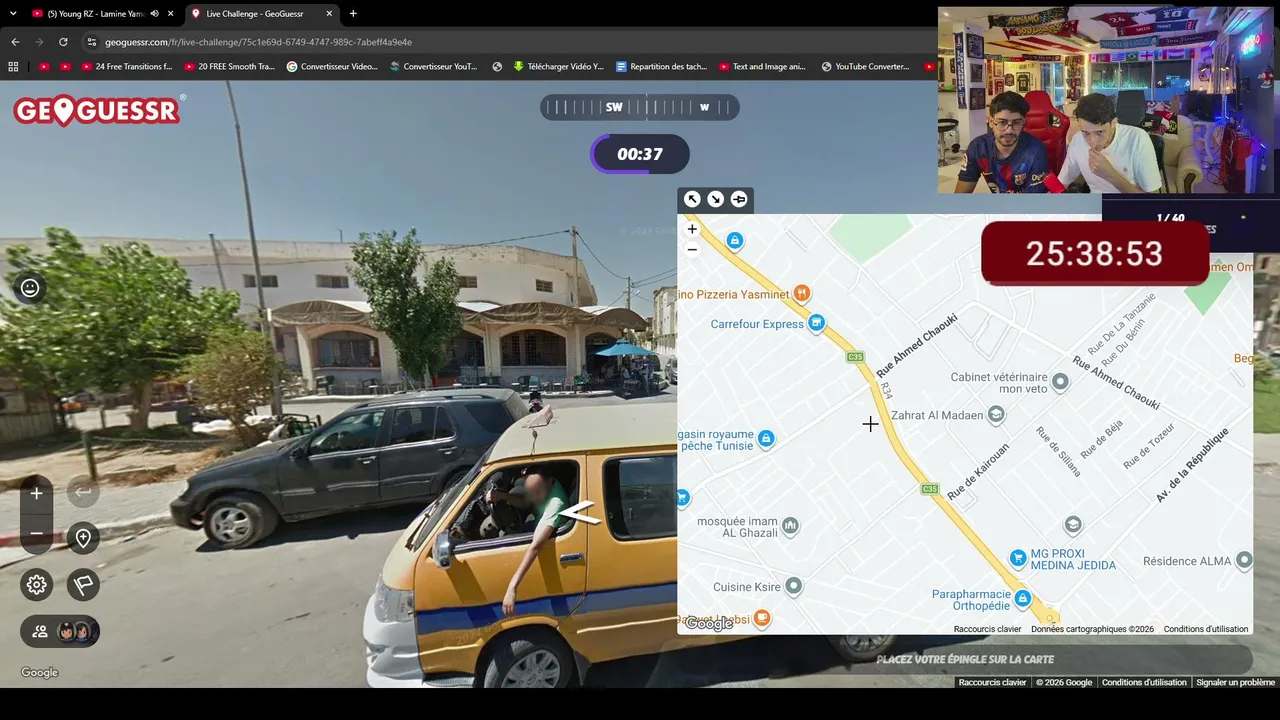1280x720 pixels.
Task: Pin the guess map open
Action: pos(739,199)
